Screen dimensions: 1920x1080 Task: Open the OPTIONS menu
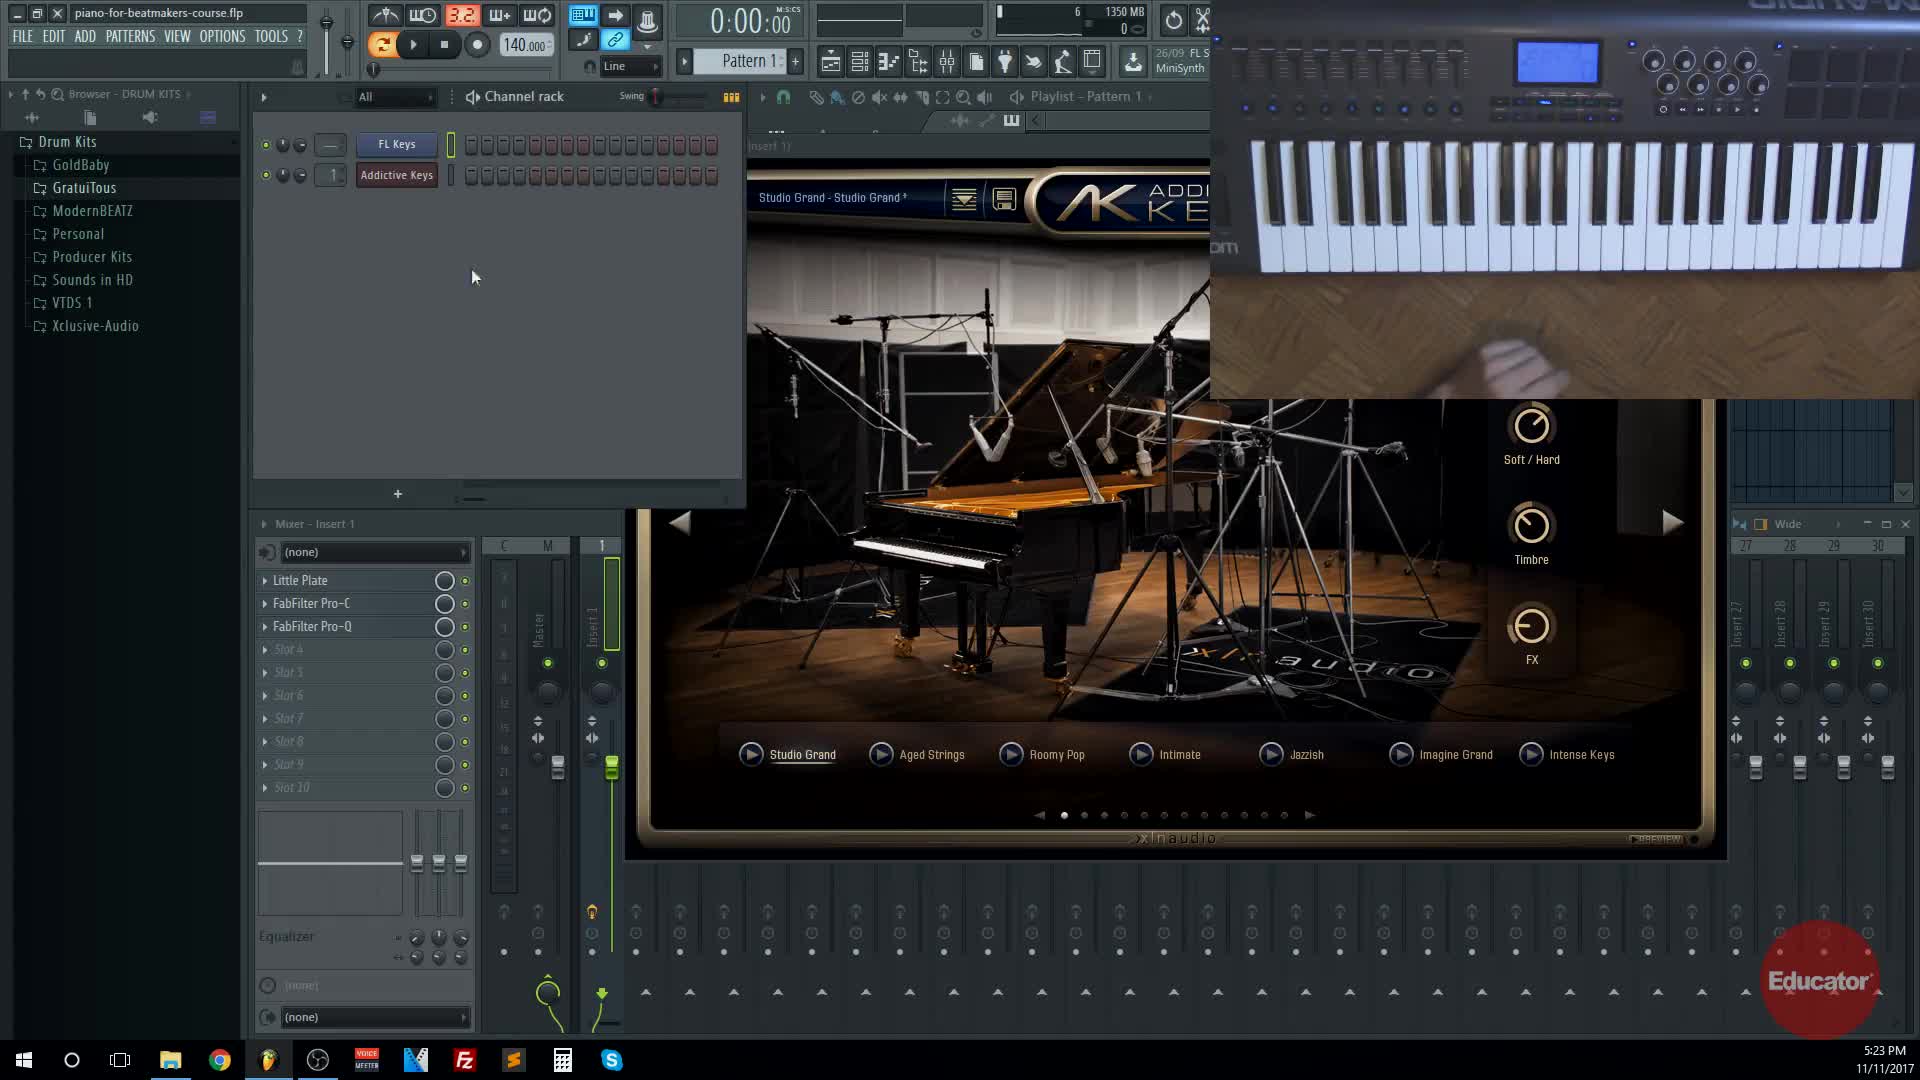coord(221,36)
